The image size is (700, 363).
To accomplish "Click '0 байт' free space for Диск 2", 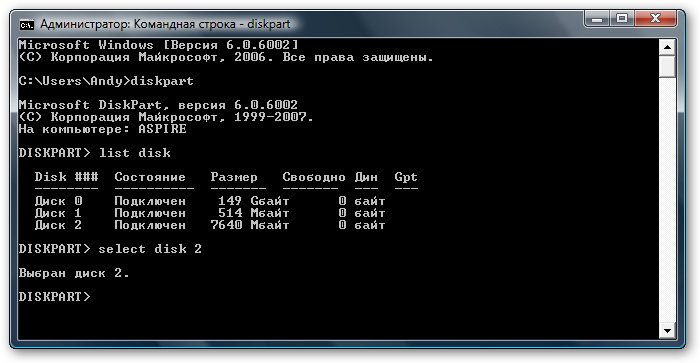I will tap(362, 225).
